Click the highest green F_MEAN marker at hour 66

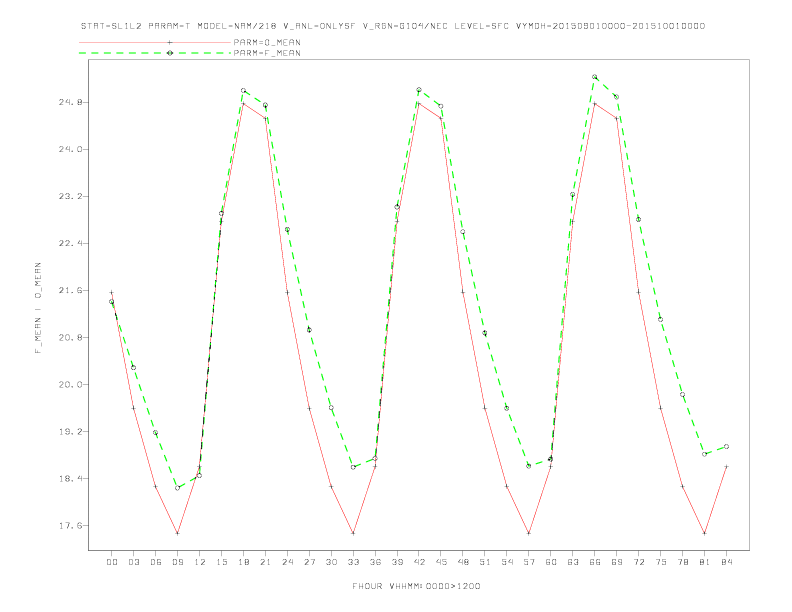coord(595,77)
